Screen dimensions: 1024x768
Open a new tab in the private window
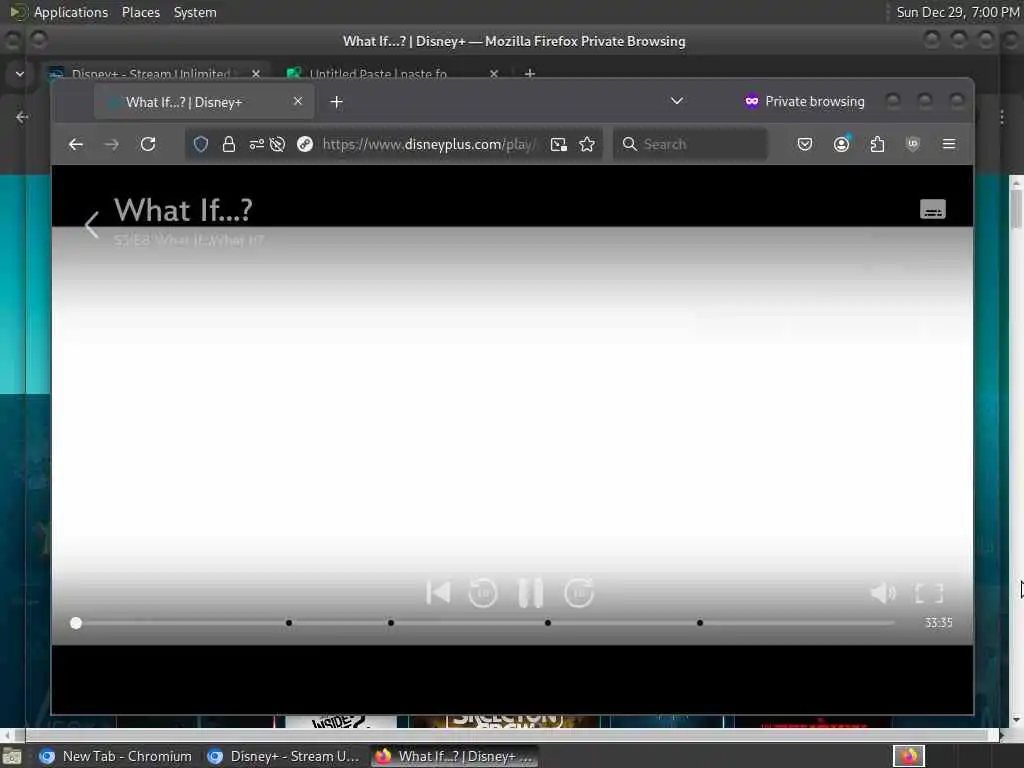coord(336,102)
